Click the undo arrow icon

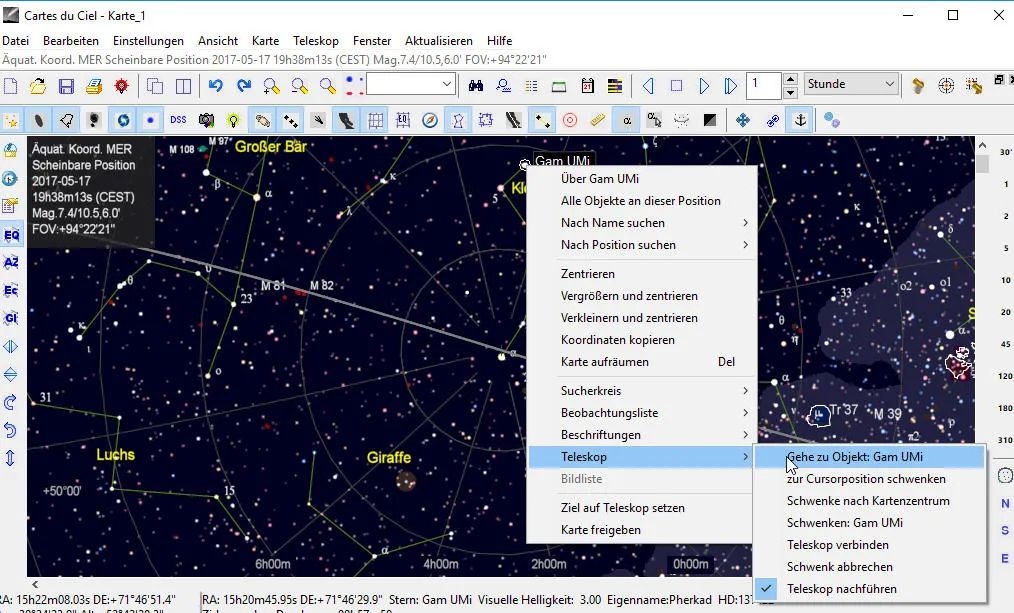(215, 86)
